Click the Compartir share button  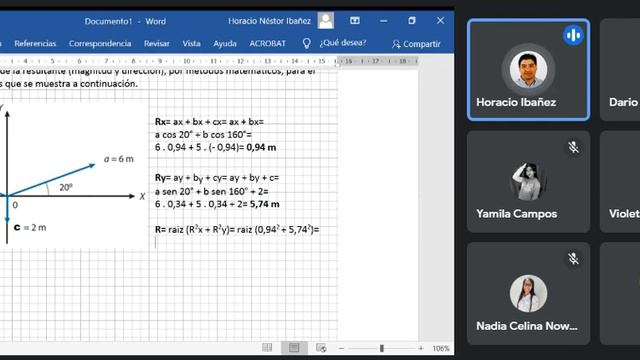(416, 44)
